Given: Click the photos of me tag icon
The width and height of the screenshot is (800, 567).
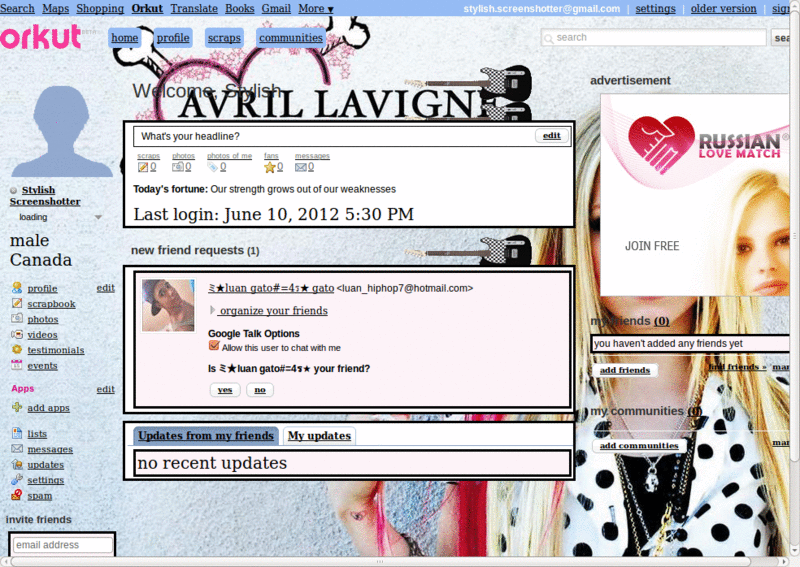Looking at the screenshot, I should pos(213,167).
